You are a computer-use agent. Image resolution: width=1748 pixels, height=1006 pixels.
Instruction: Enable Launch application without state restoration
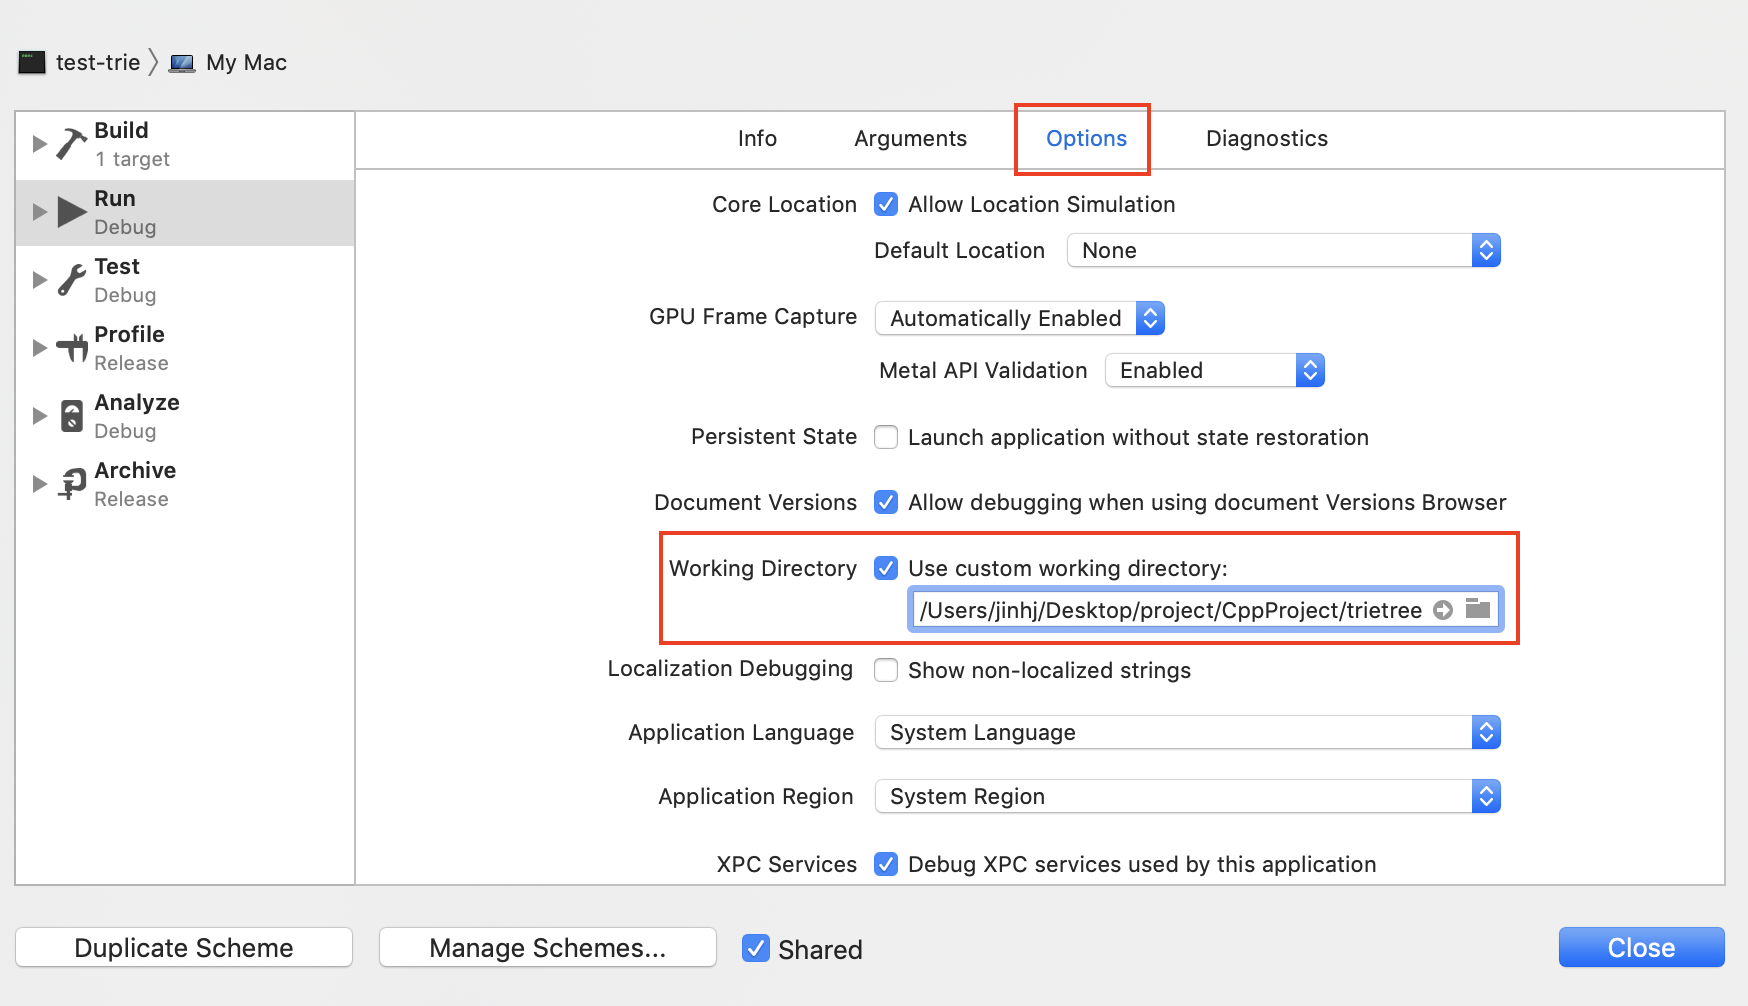point(886,437)
